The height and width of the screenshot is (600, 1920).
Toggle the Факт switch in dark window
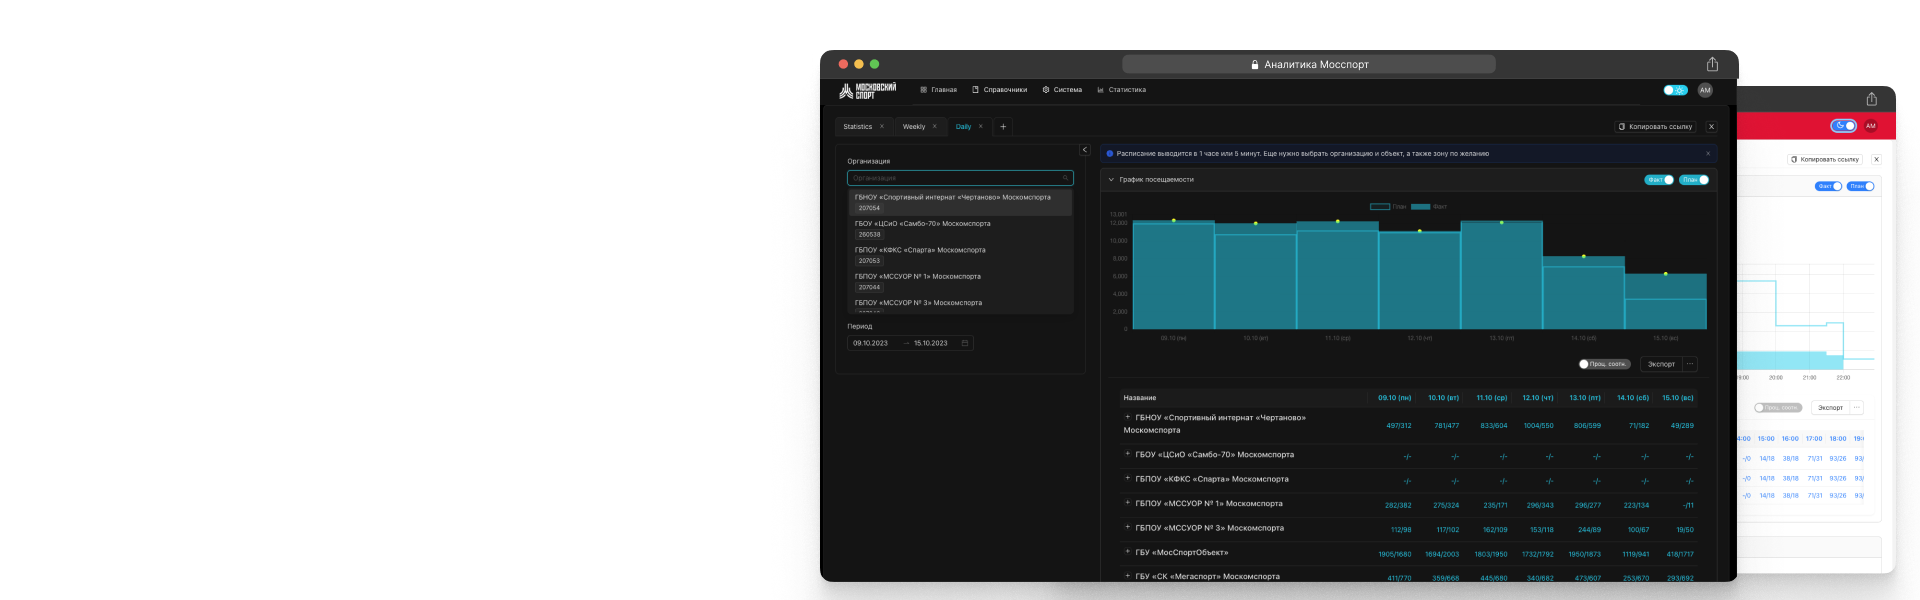pos(1660,180)
